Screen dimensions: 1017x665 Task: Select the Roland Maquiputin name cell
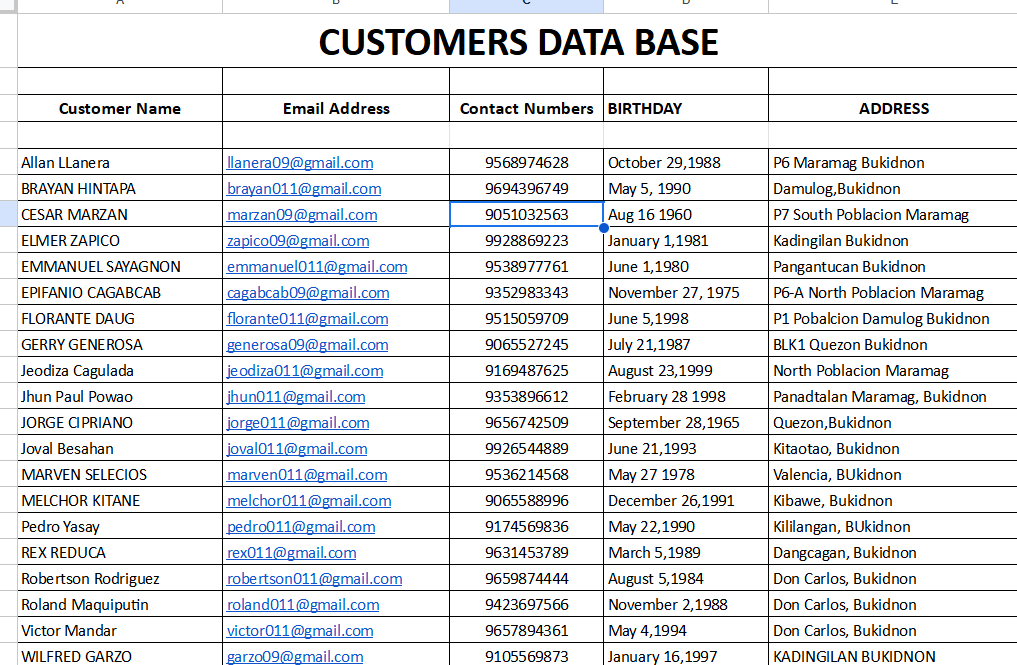tap(120, 603)
